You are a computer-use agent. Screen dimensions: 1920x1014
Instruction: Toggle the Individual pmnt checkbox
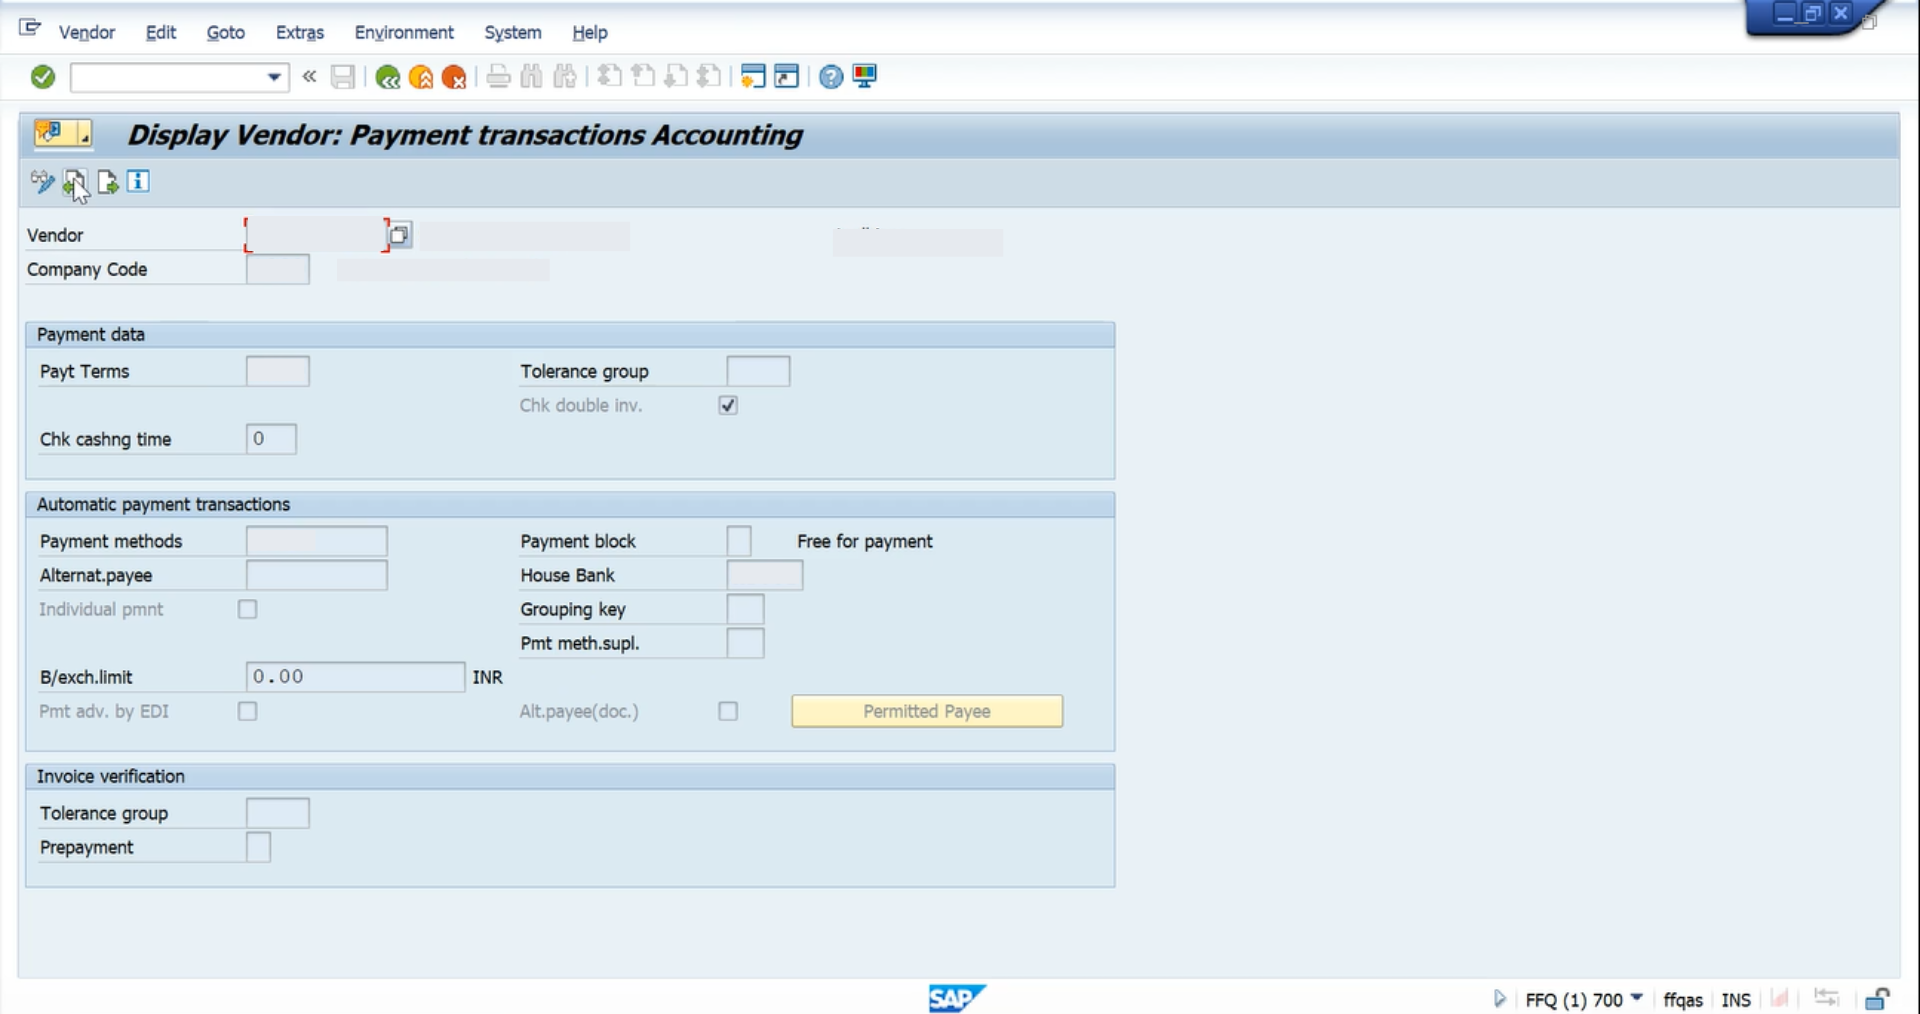pyautogui.click(x=247, y=609)
